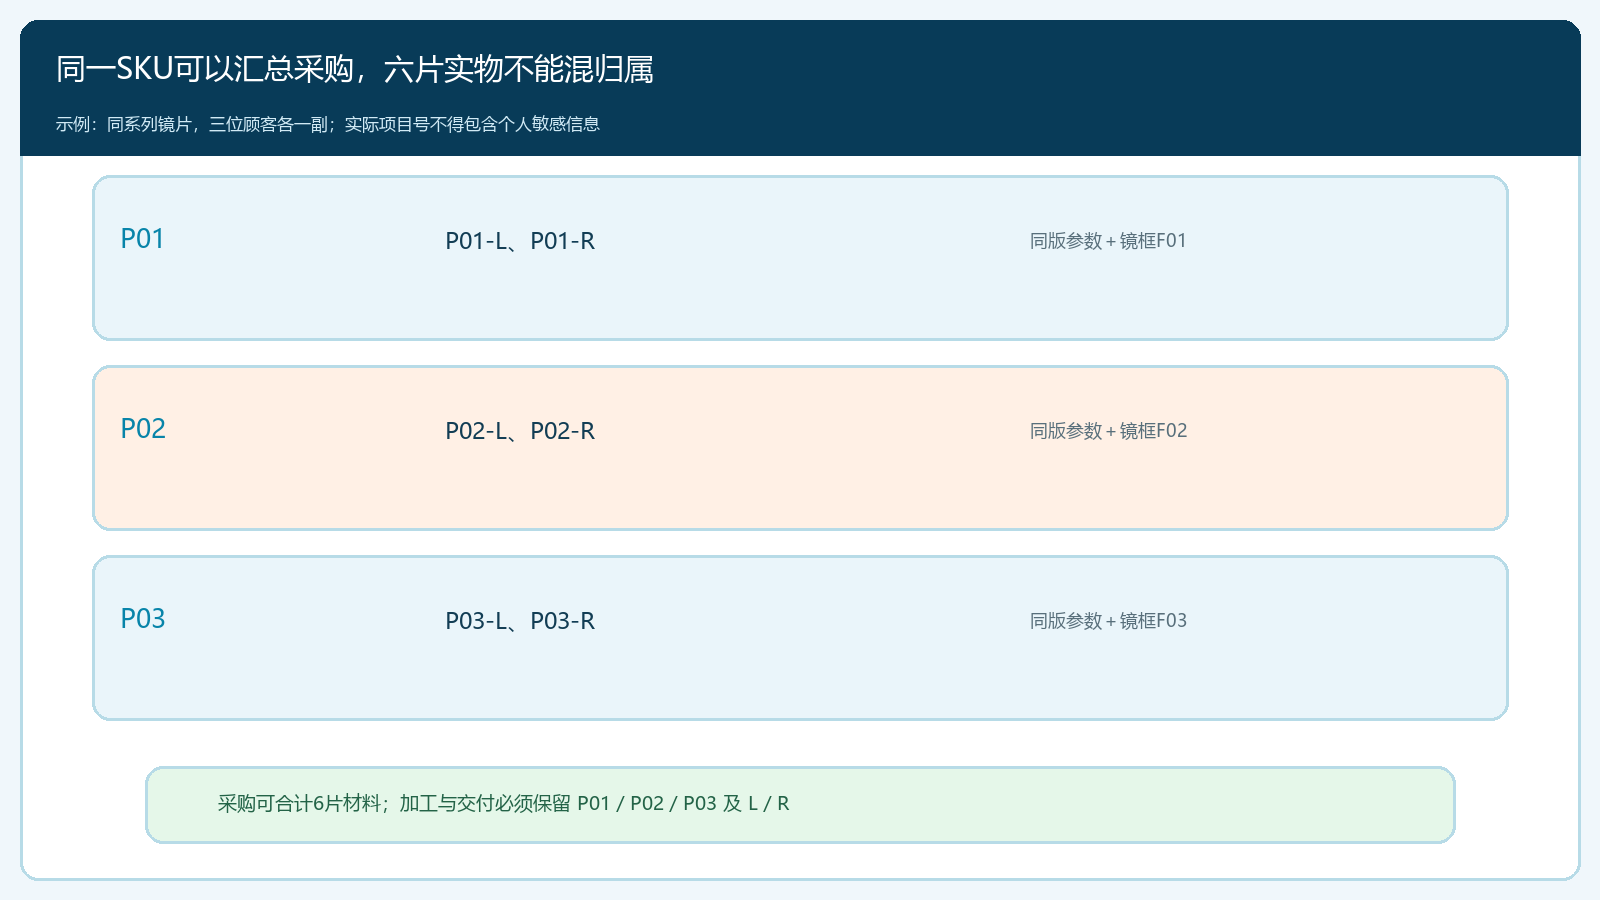This screenshot has height=900, width=1600.
Task: Click the P01 project label
Action: pyautogui.click(x=142, y=239)
